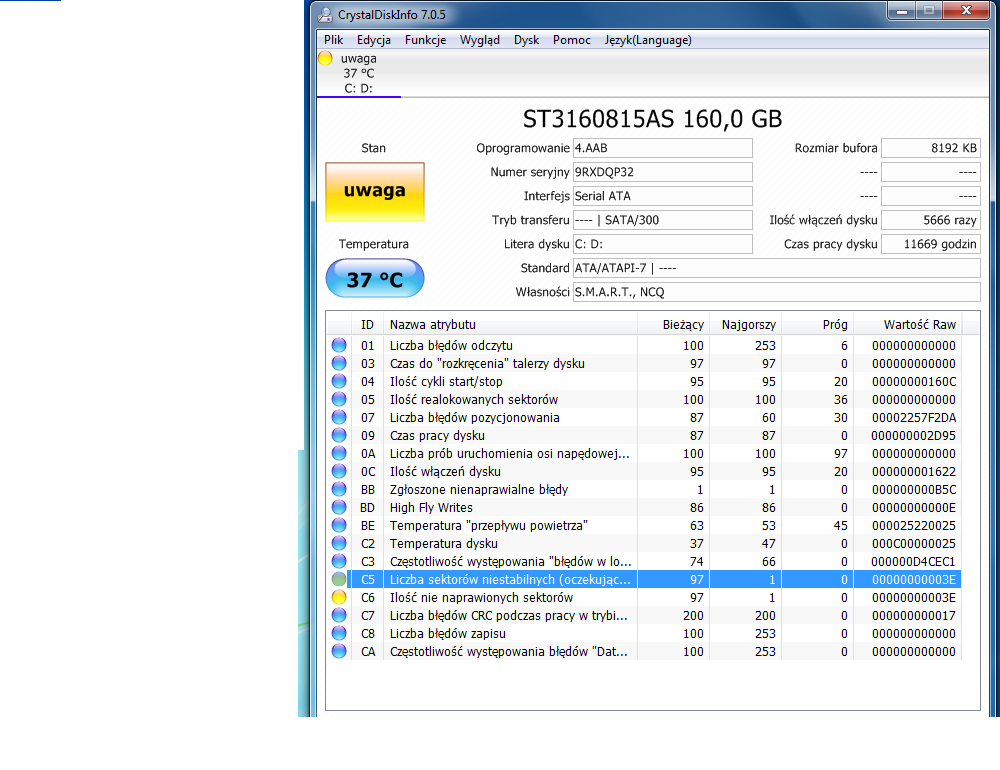Select the Temperatura dysku row
The image size is (1000, 770).
coord(644,544)
